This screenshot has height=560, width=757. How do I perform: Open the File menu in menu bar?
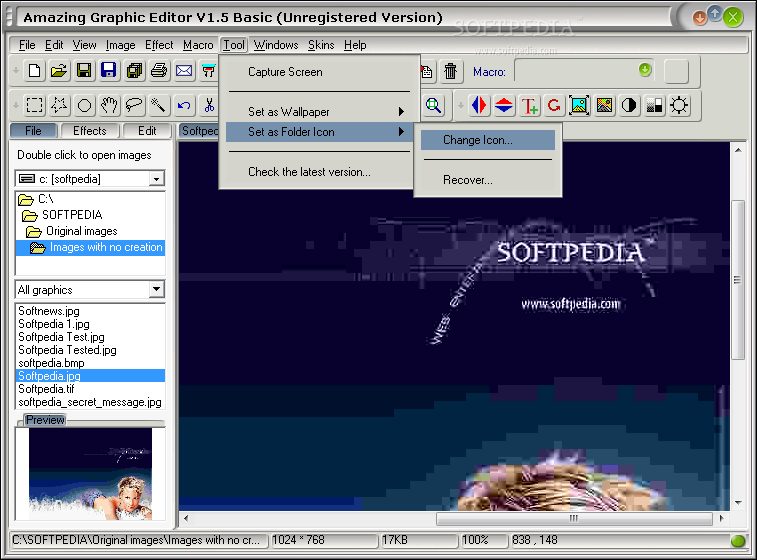coord(27,45)
